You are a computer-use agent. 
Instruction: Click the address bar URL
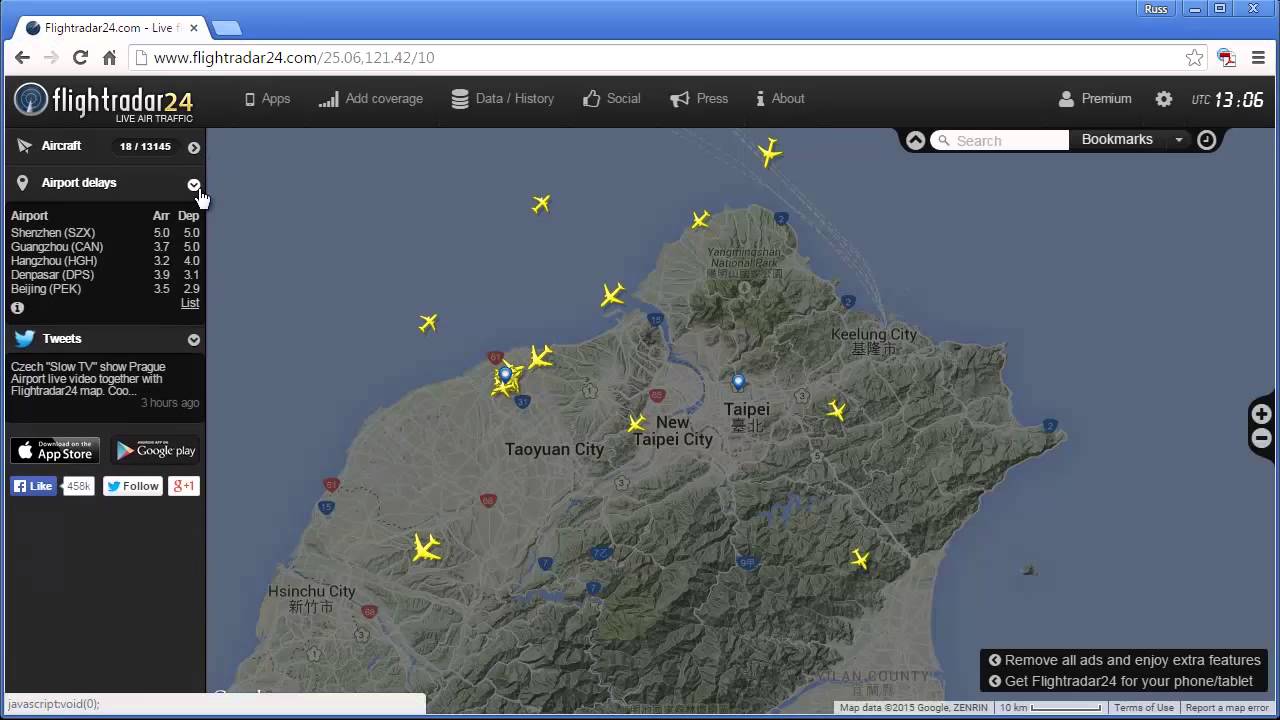pos(294,58)
